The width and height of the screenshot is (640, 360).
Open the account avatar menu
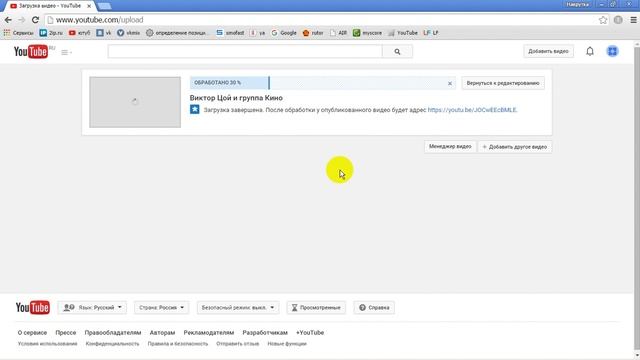(x=612, y=51)
